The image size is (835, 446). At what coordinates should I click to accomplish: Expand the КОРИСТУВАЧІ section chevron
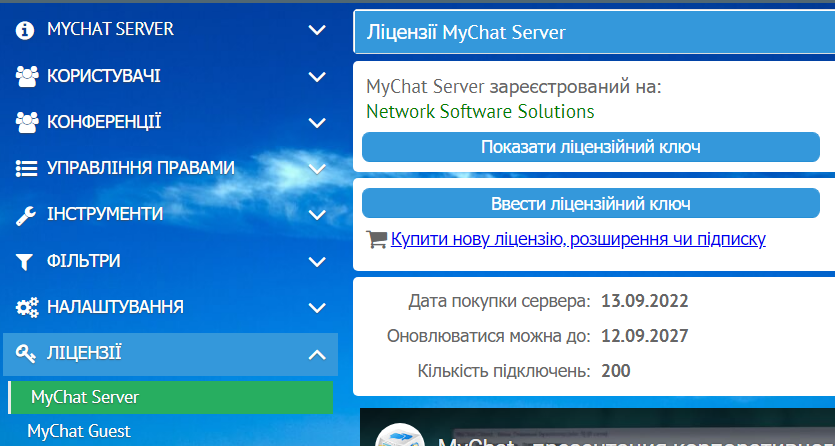317,77
